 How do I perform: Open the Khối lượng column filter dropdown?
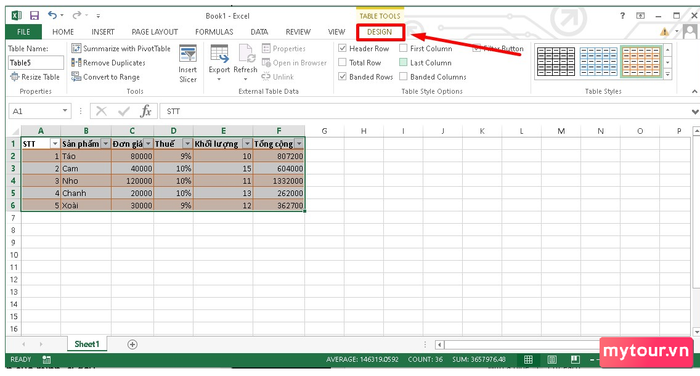[x=247, y=144]
